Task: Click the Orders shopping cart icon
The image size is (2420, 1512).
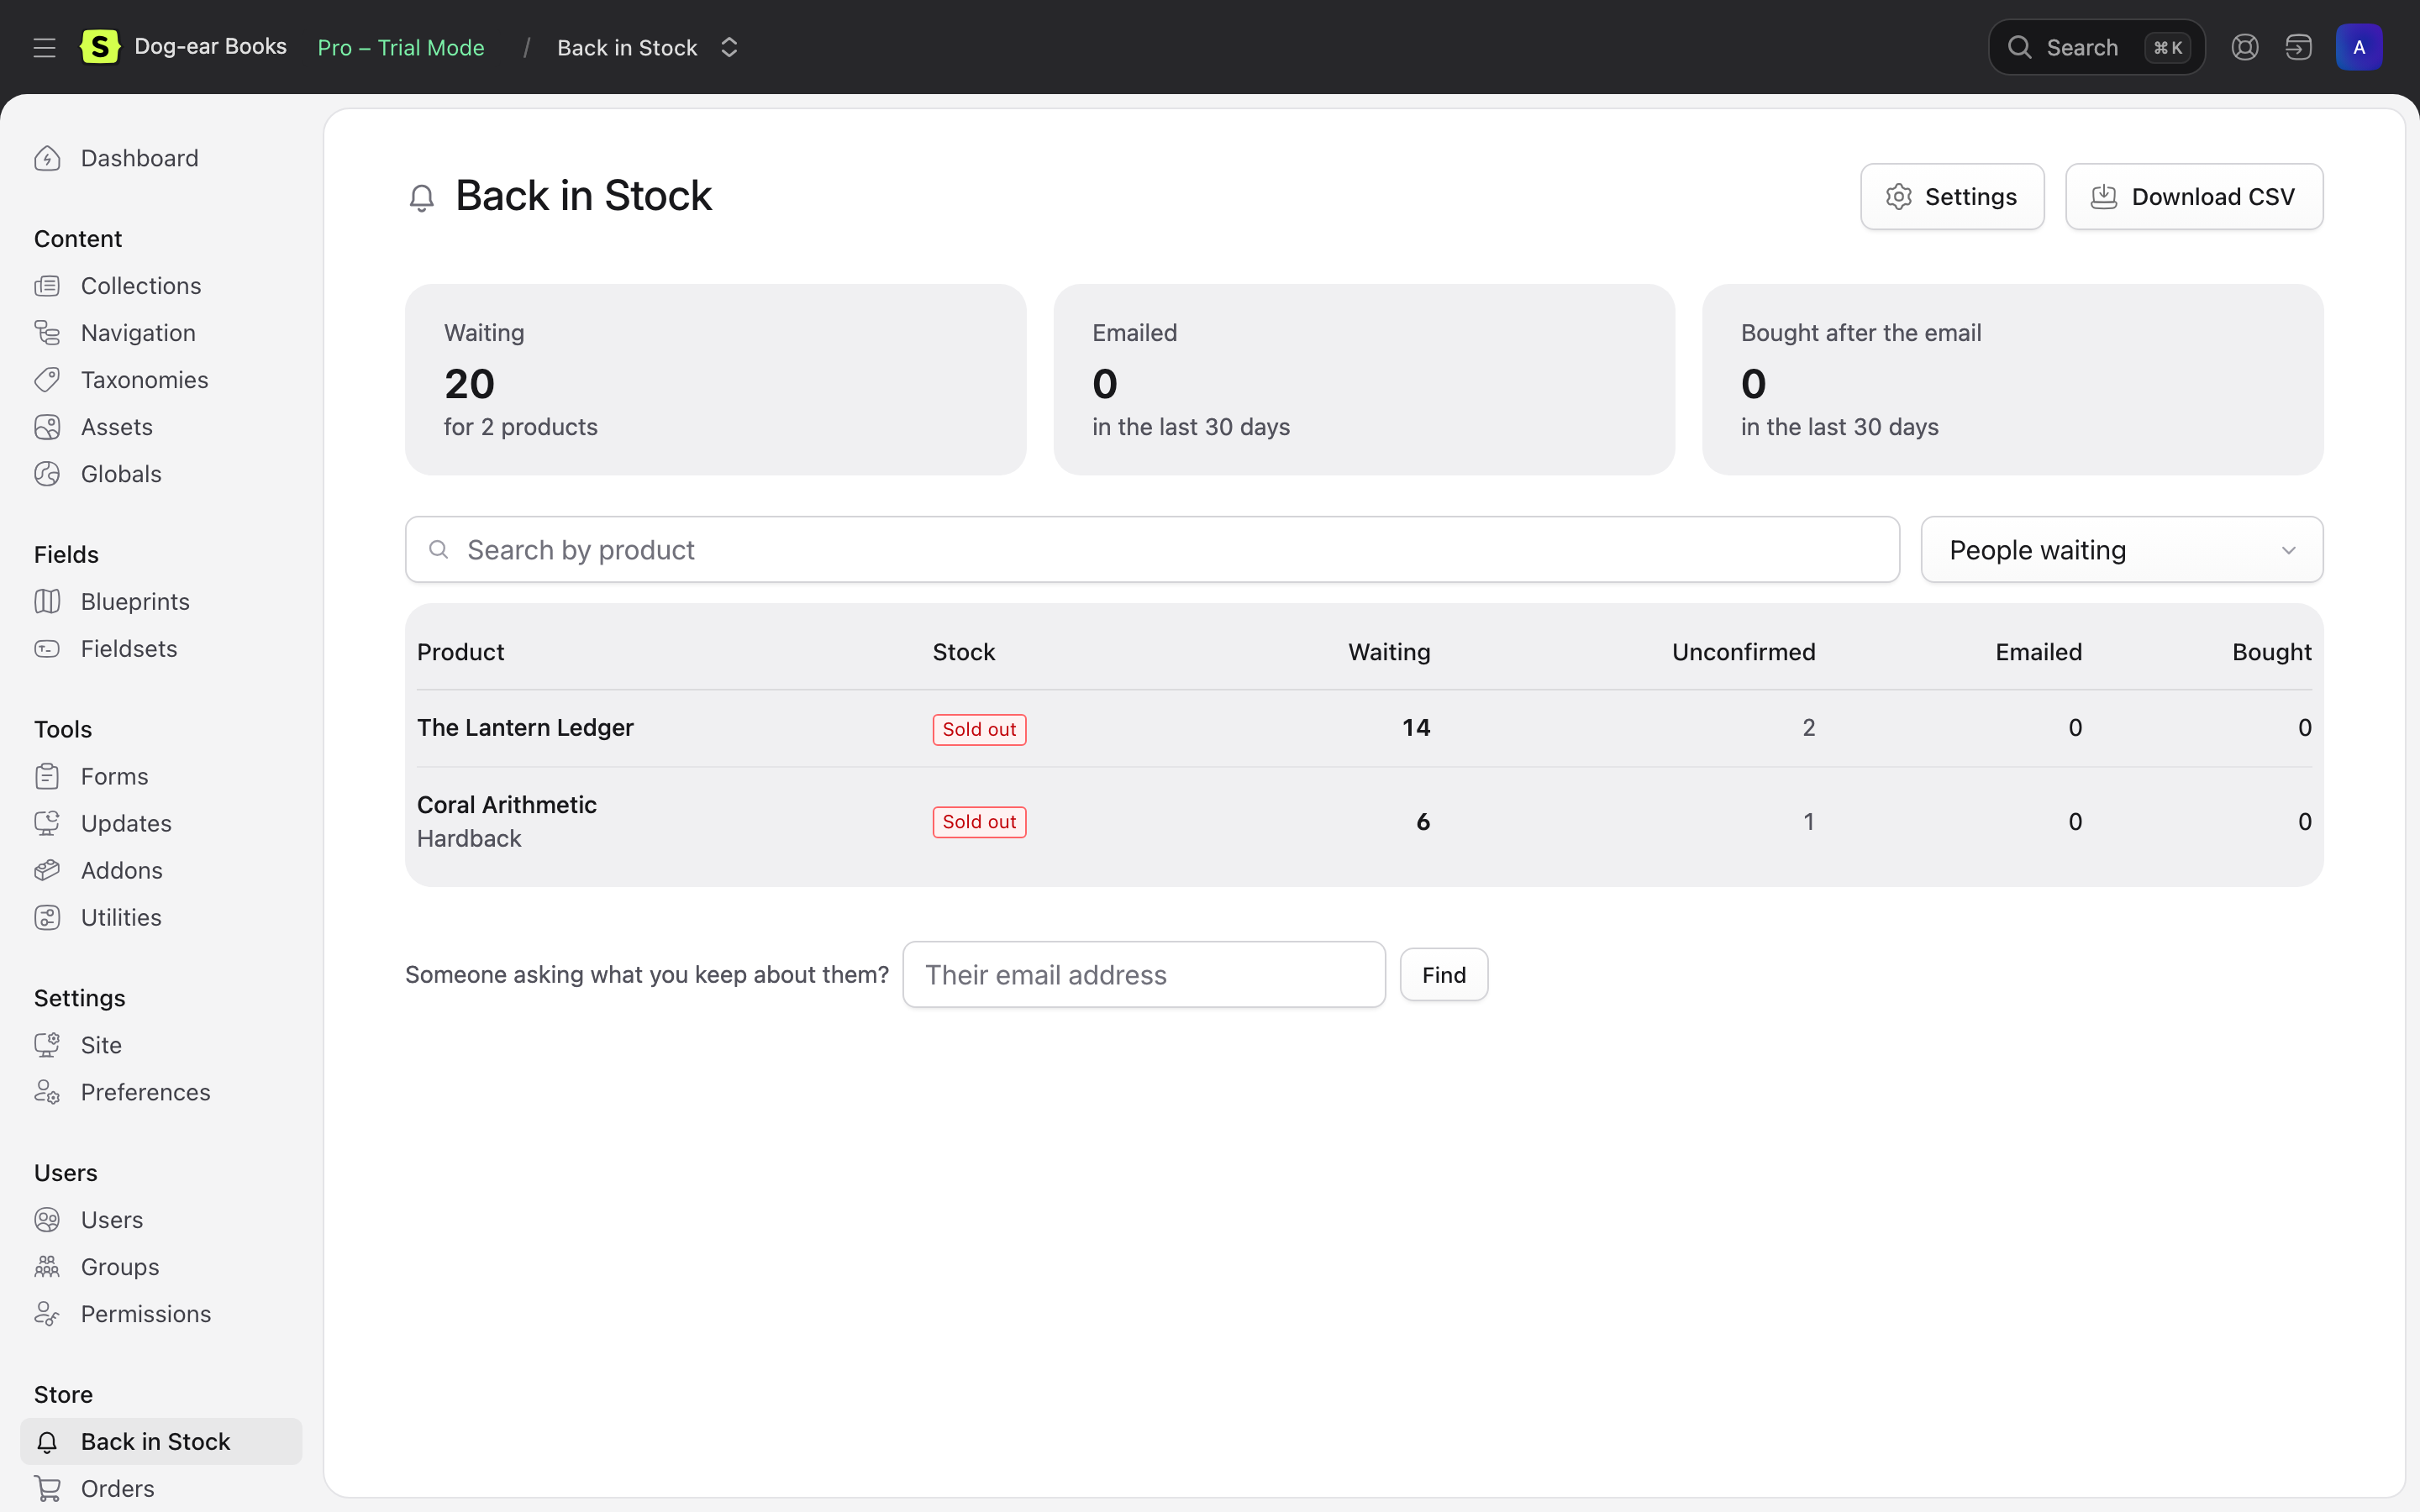Action: click(x=47, y=1488)
